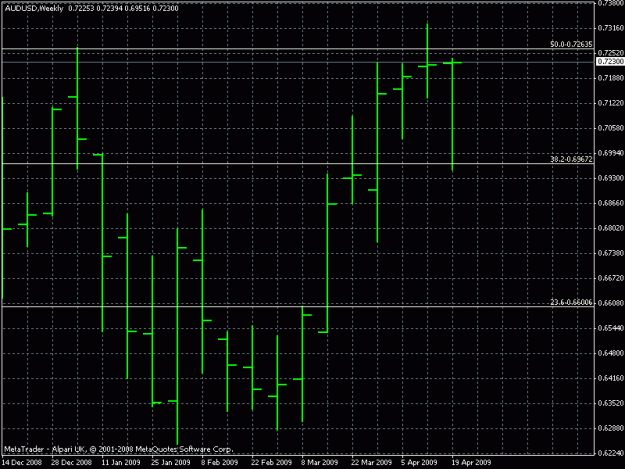Click the 0.72520 price axis label
The height and width of the screenshot is (469, 625).
click(610, 53)
